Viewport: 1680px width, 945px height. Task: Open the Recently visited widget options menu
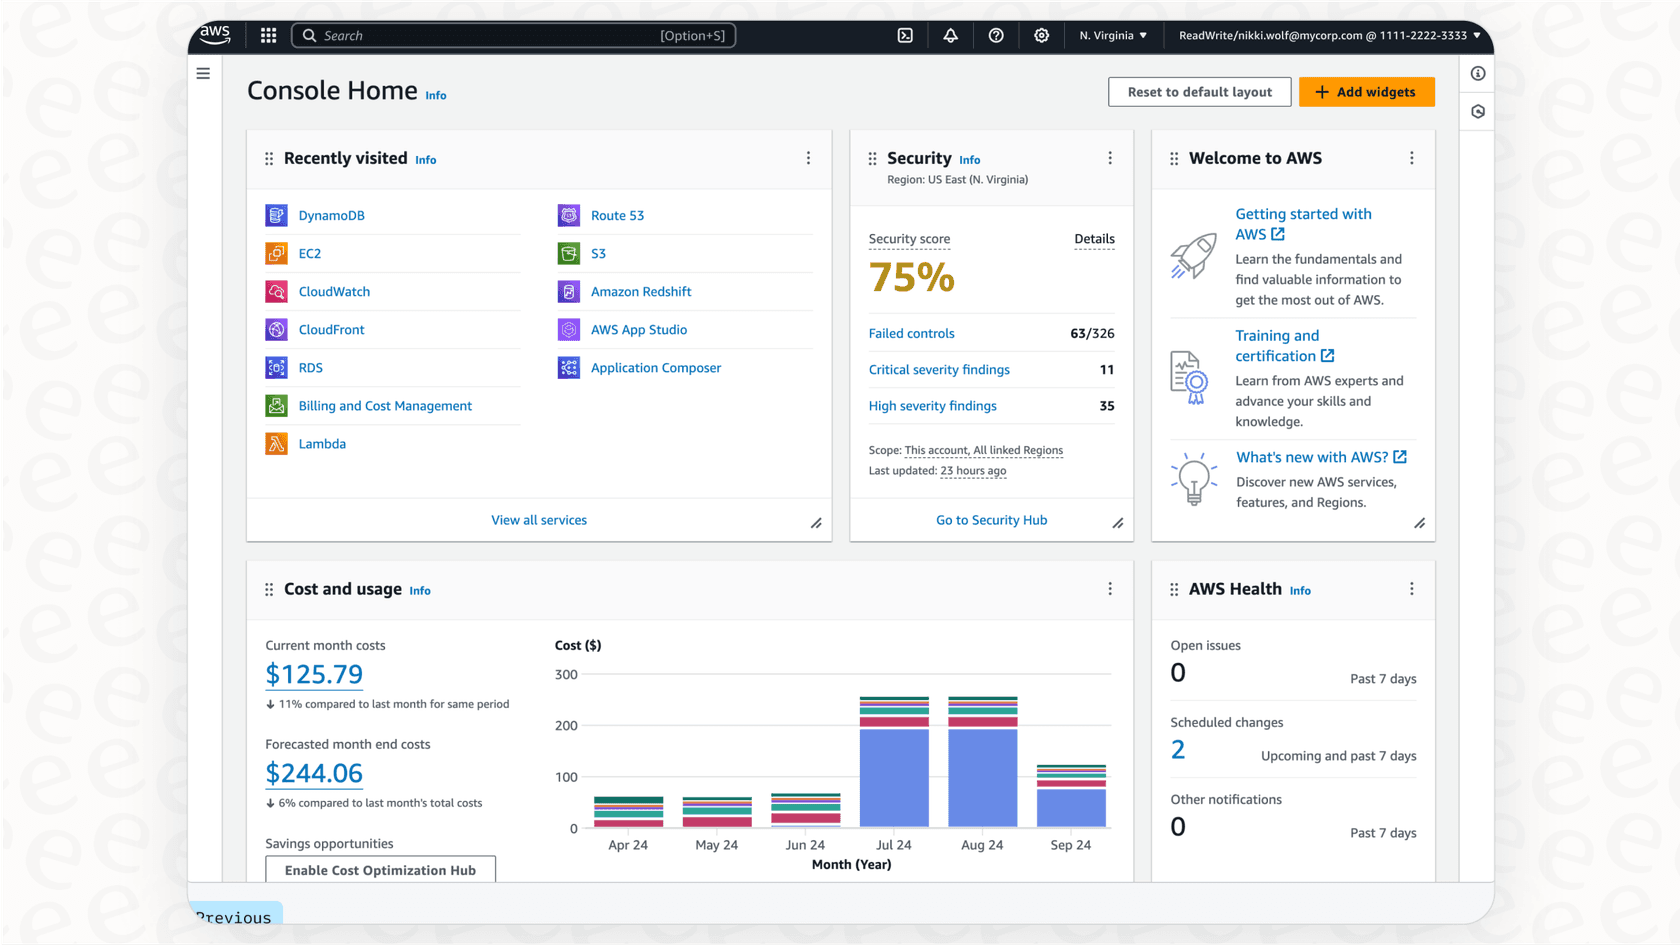tap(808, 158)
